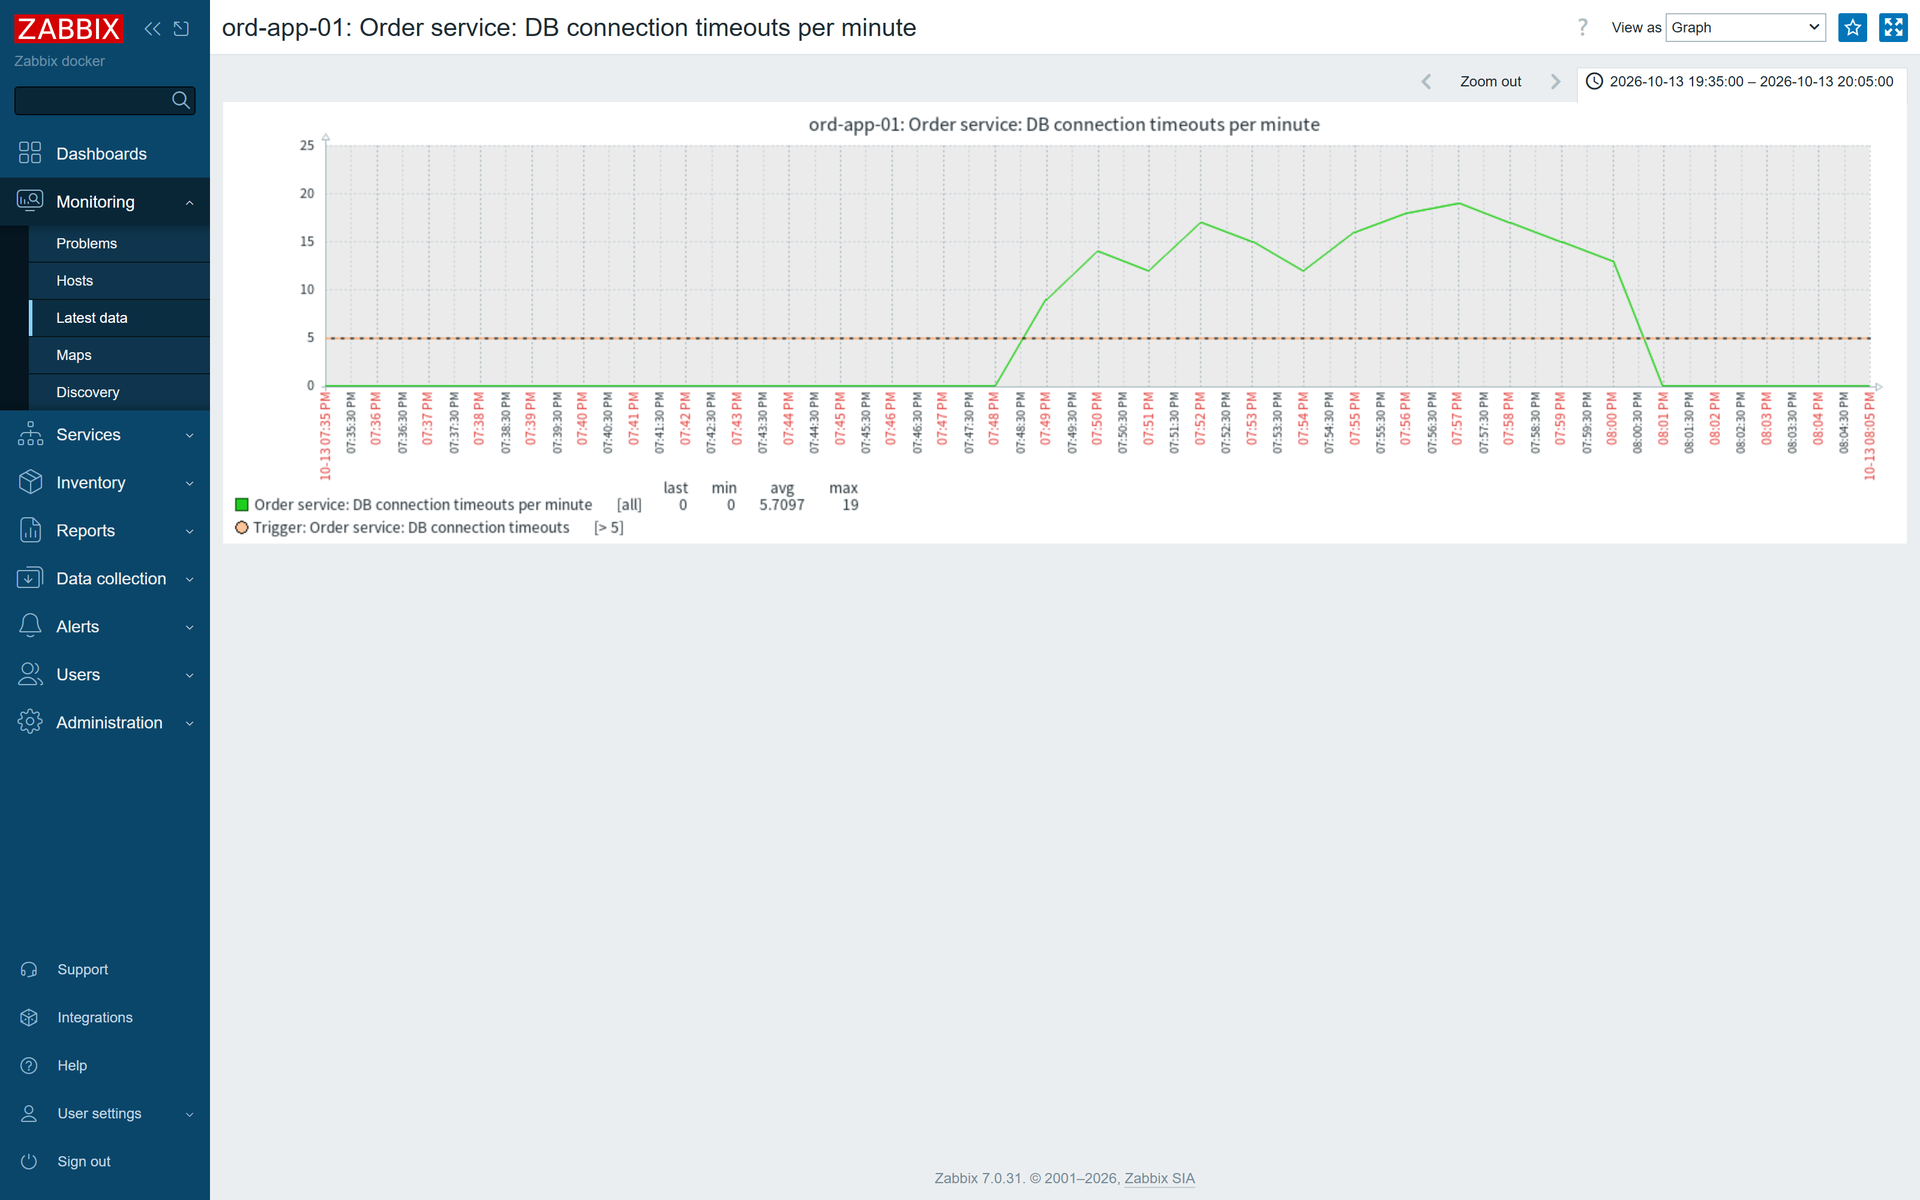Open the Discovery submenu item
This screenshot has width=1920, height=1200.
tap(119, 392)
